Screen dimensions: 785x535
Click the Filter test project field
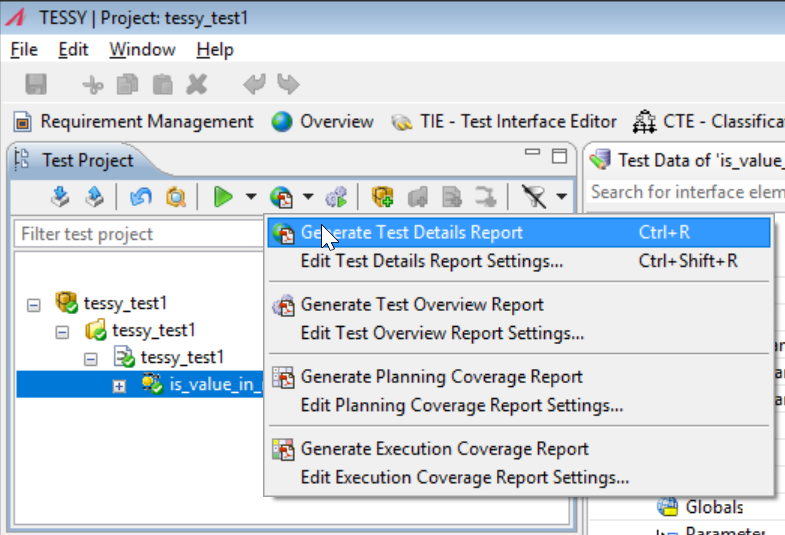pos(140,234)
